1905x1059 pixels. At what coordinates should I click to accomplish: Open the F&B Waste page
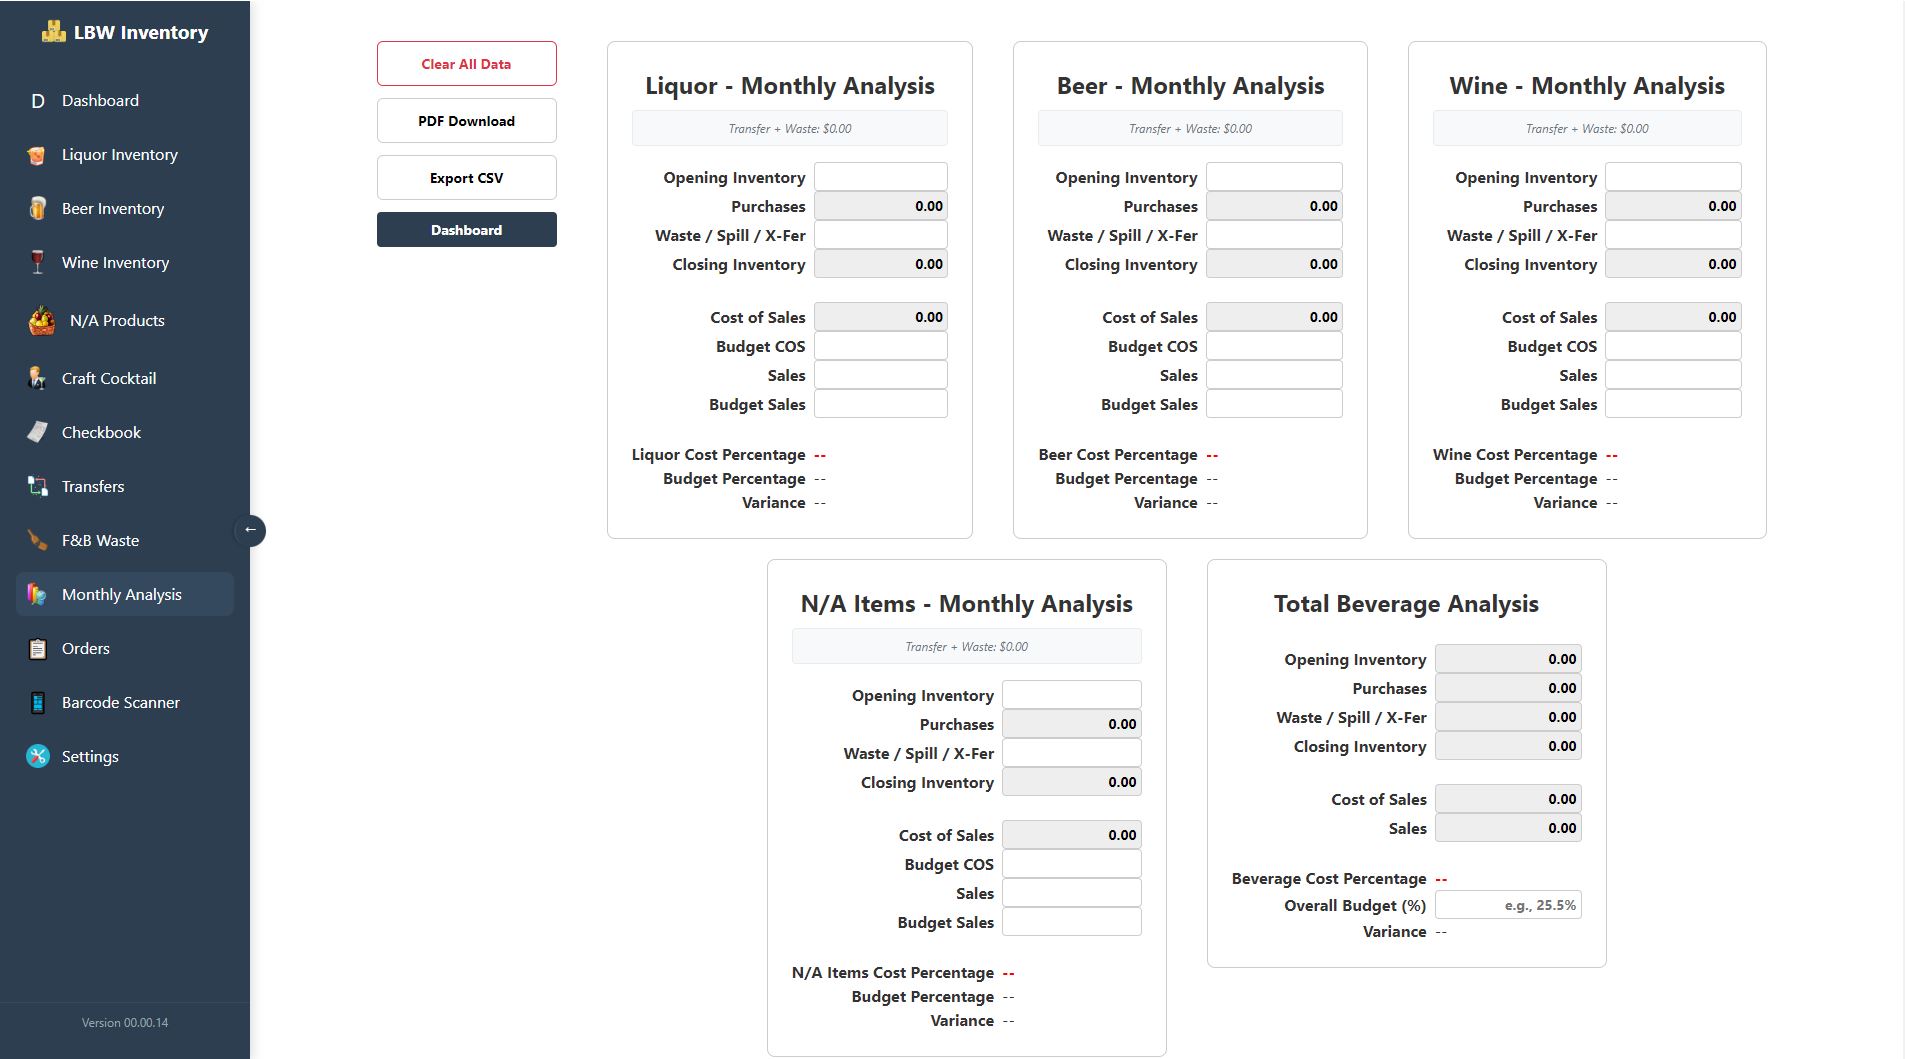click(100, 541)
